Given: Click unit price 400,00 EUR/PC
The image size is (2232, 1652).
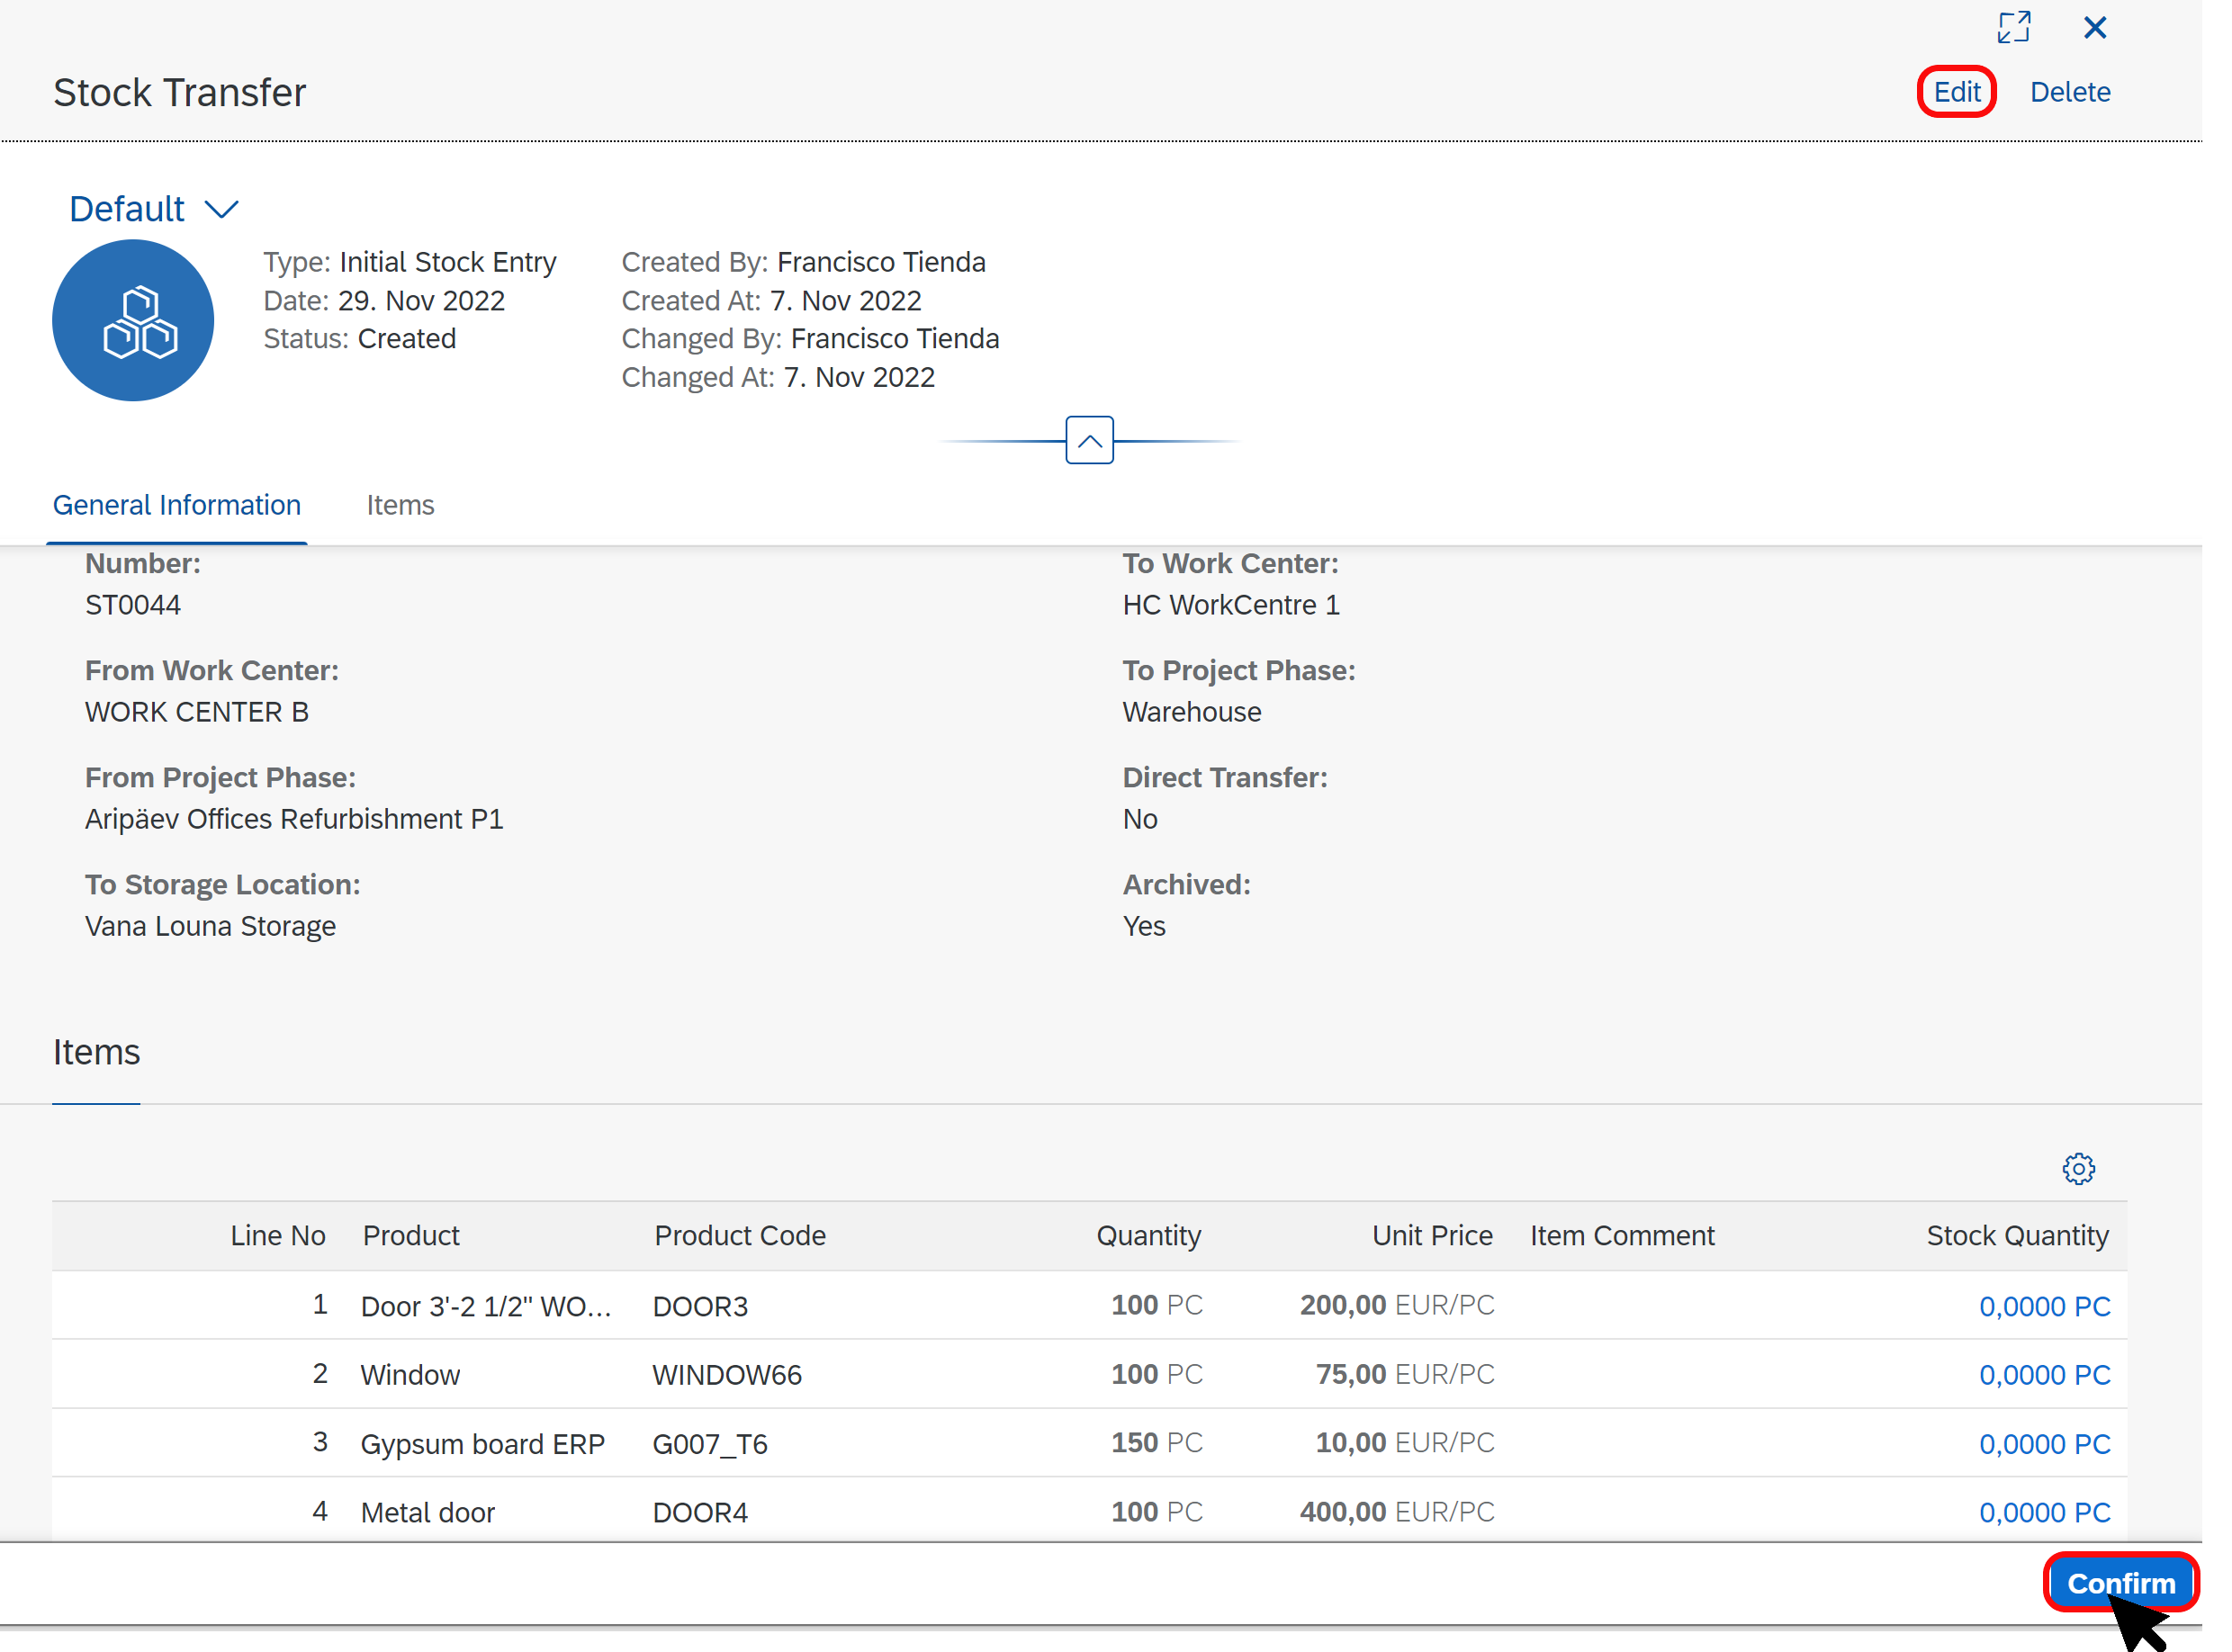Looking at the screenshot, I should (1396, 1512).
